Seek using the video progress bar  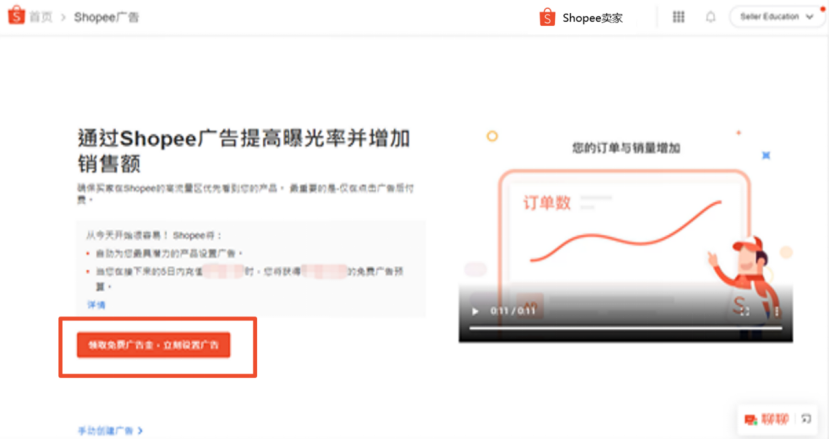point(626,328)
